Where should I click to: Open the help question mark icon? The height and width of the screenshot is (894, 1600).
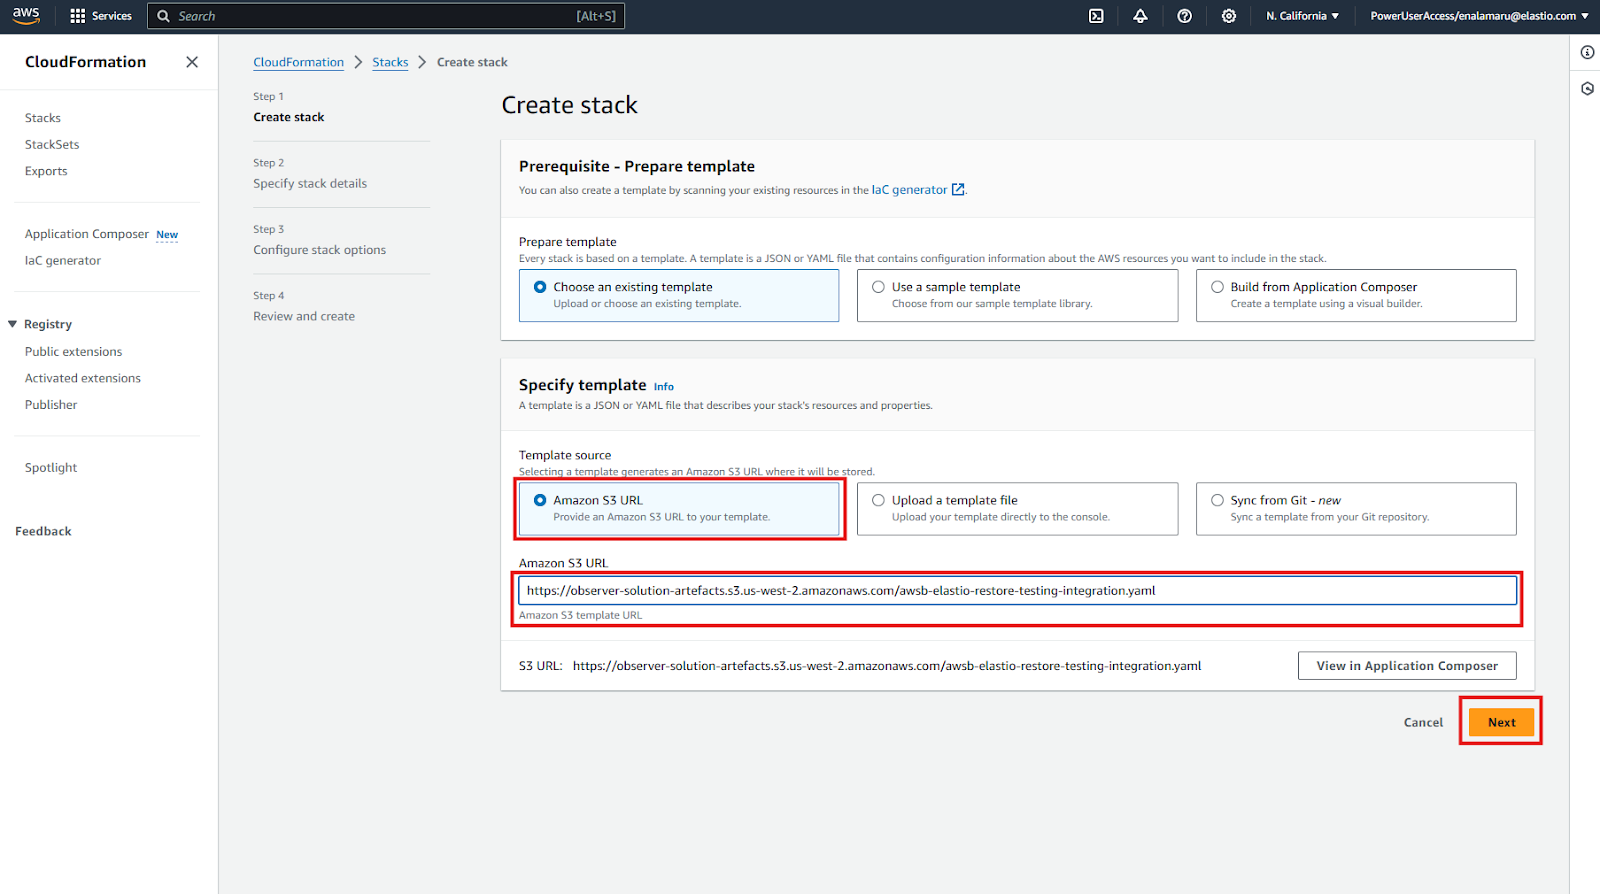1184,16
